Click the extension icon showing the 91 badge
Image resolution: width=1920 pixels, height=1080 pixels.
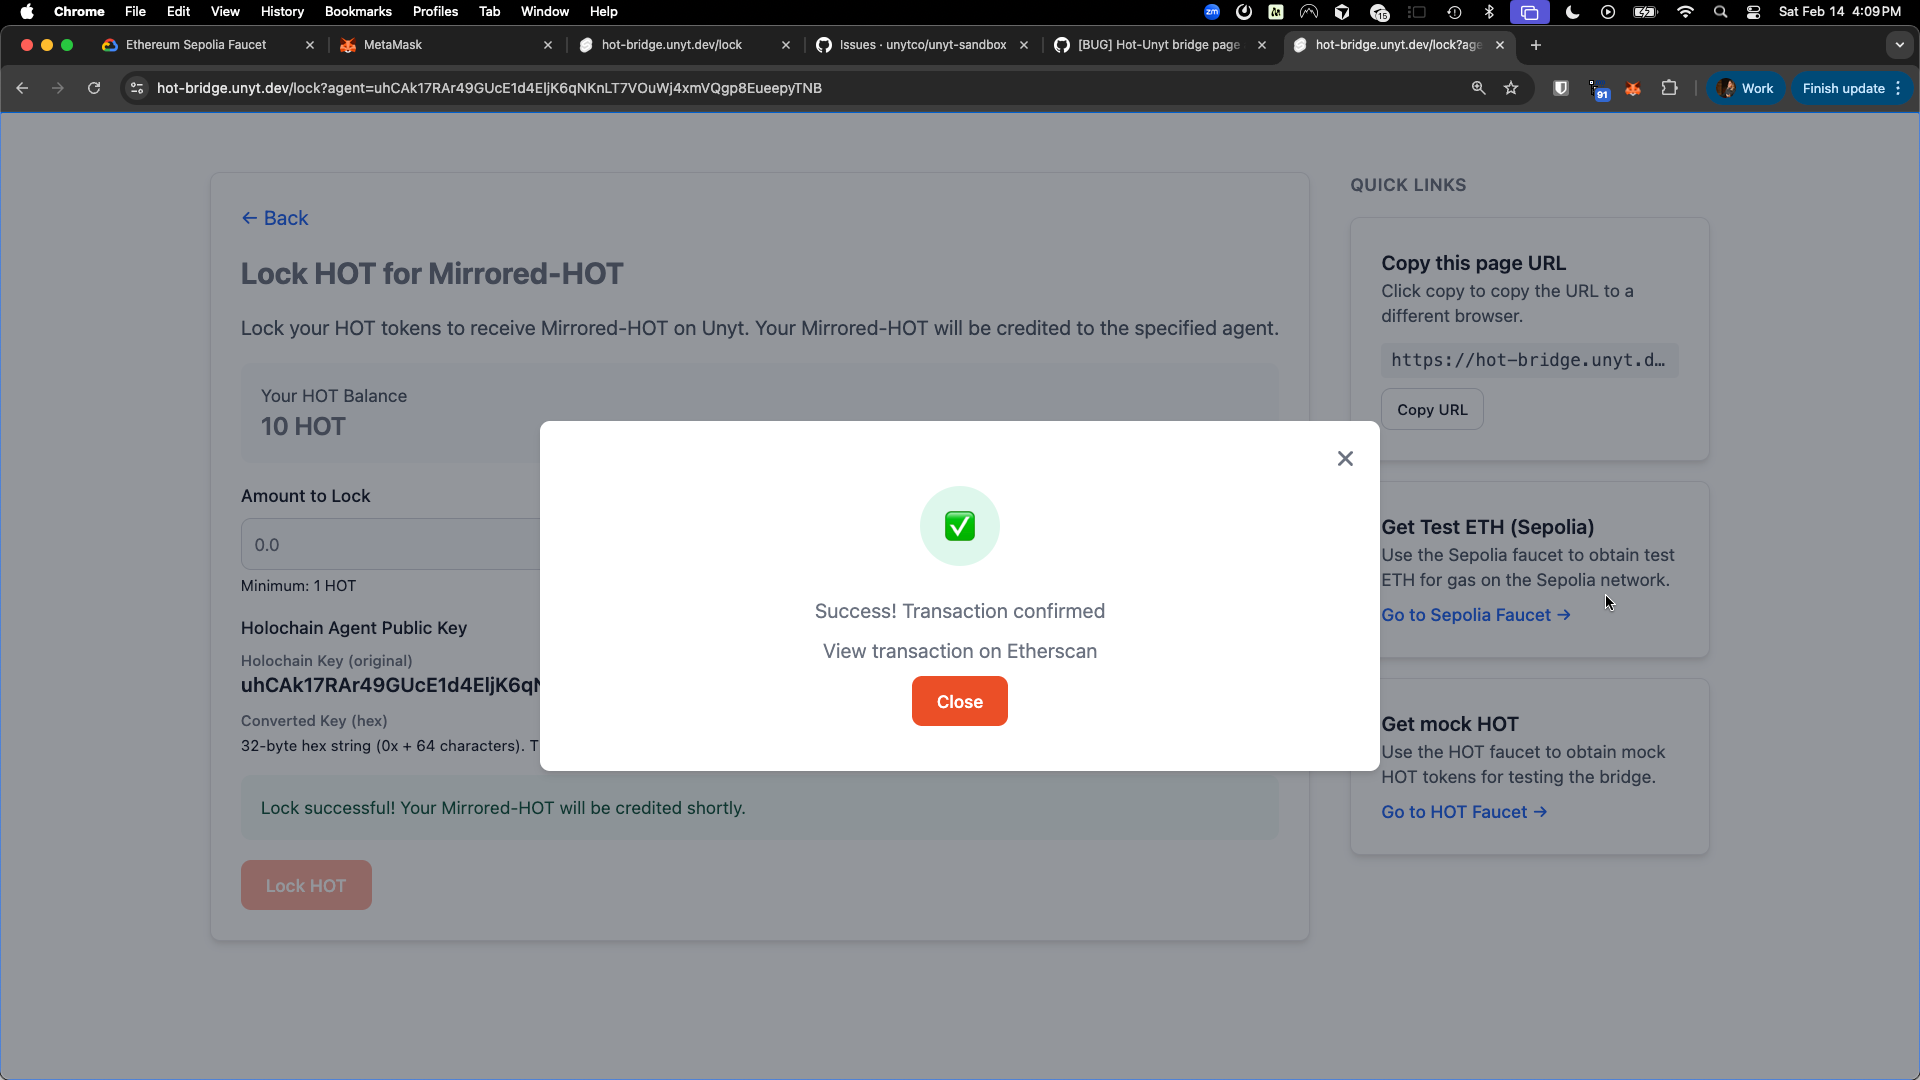pyautogui.click(x=1599, y=88)
